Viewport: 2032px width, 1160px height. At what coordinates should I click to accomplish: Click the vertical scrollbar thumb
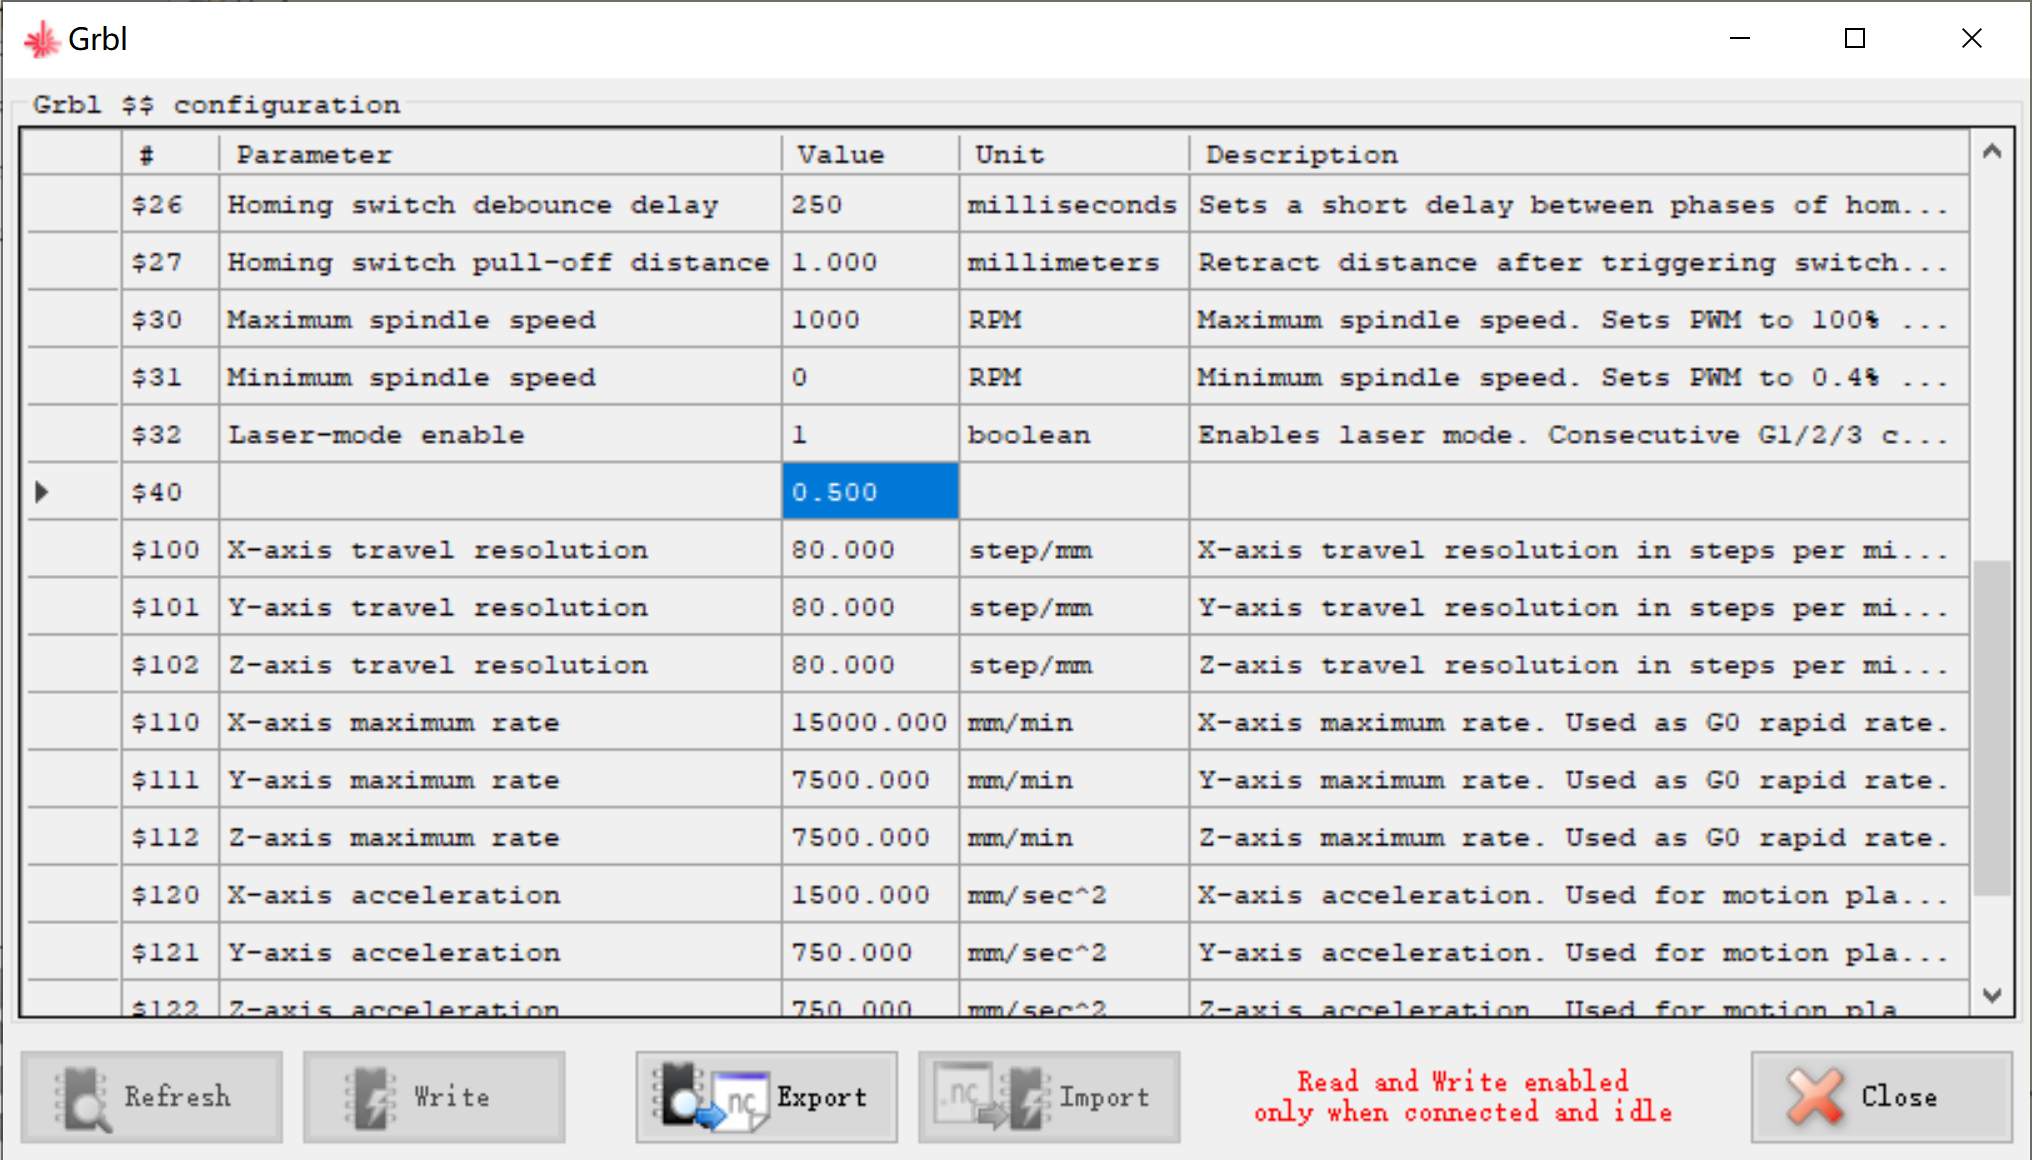pyautogui.click(x=1991, y=728)
